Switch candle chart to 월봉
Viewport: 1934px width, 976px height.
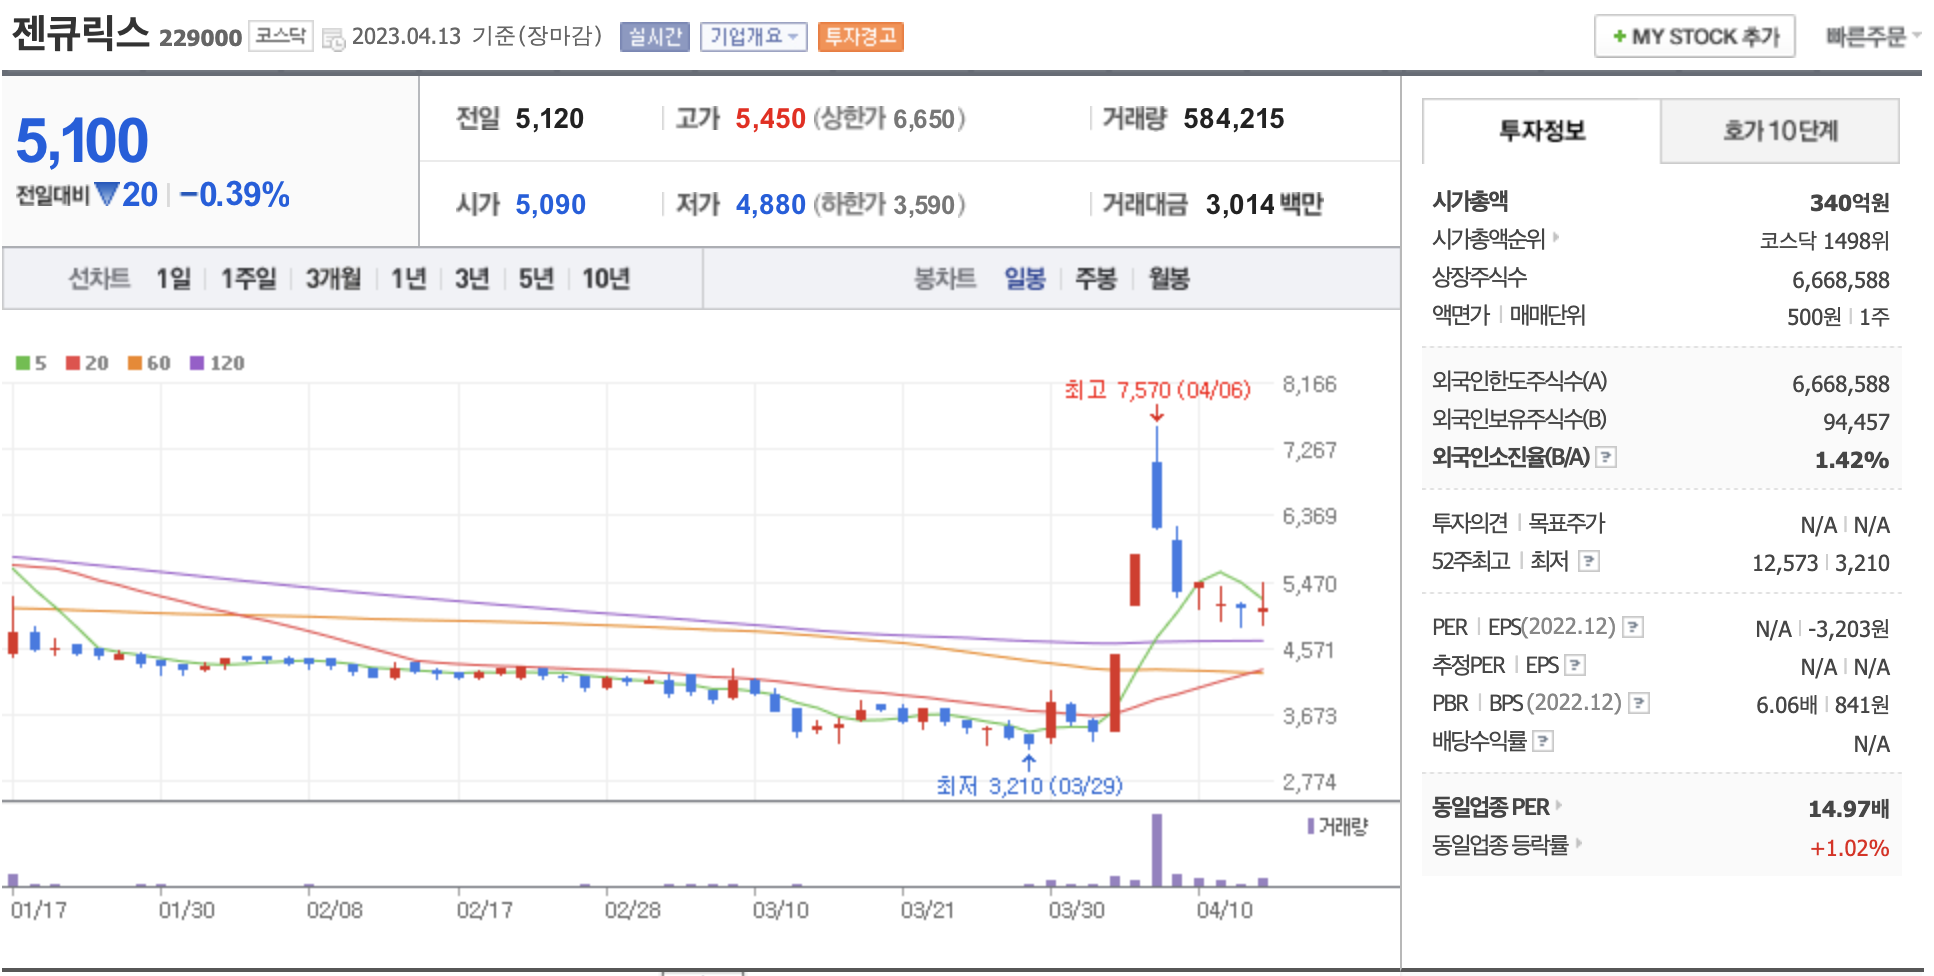click(x=1168, y=279)
